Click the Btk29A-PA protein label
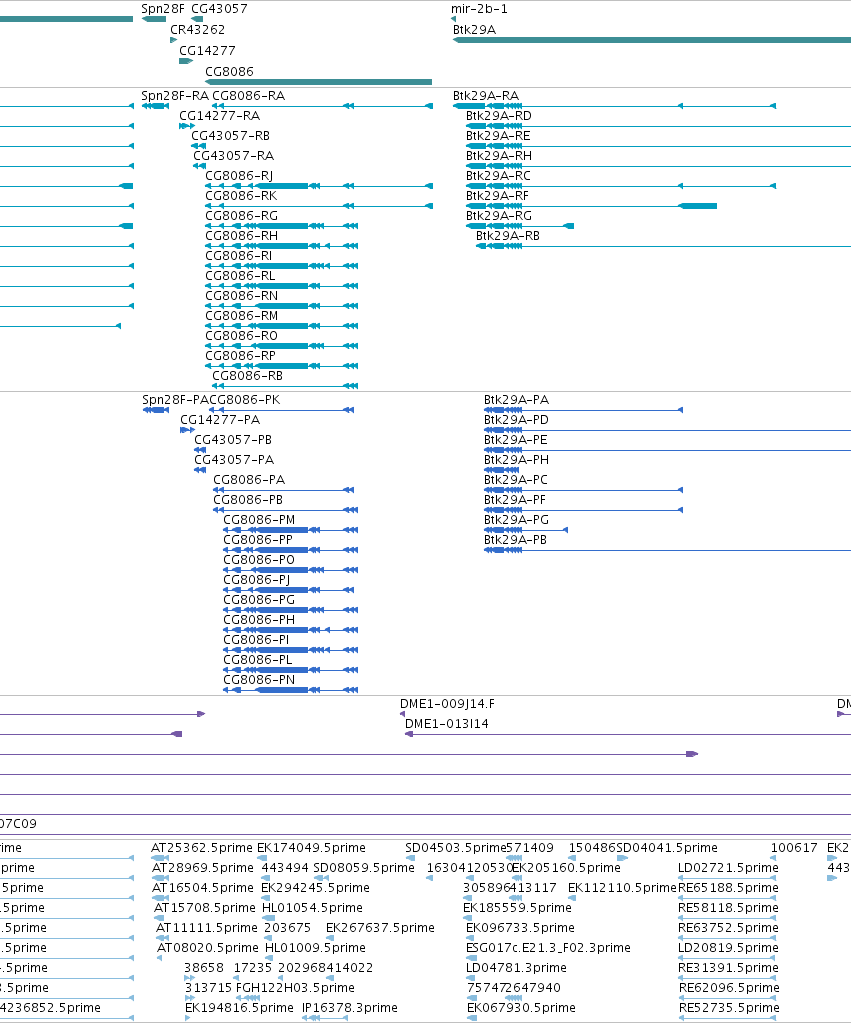The width and height of the screenshot is (851, 1023). click(516, 400)
